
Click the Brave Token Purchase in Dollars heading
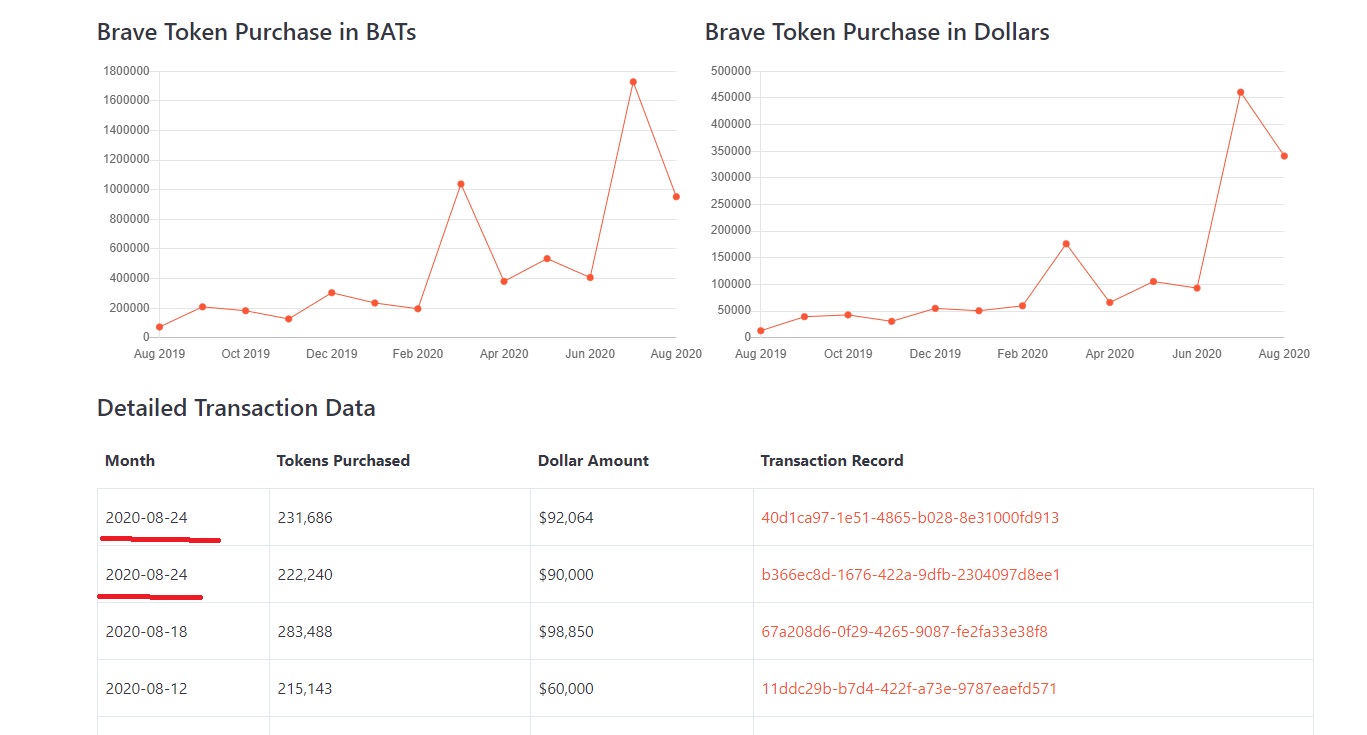(877, 32)
